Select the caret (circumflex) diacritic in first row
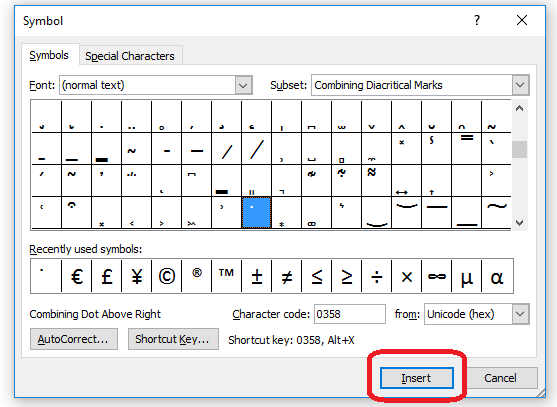The image size is (557, 407). (x=406, y=116)
